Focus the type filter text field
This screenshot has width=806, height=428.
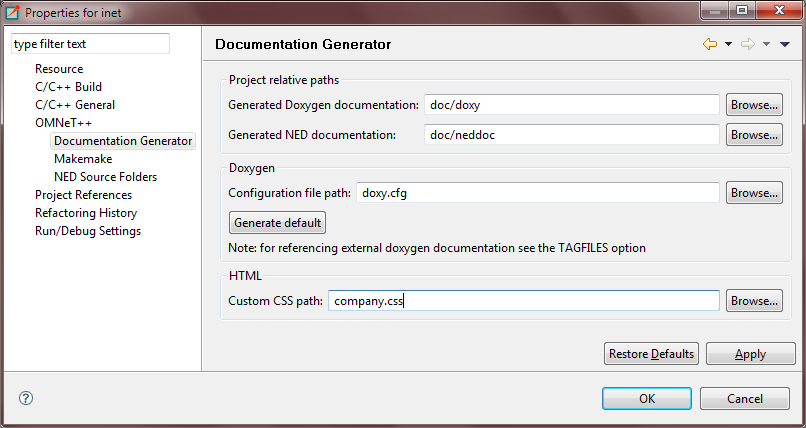pos(90,44)
